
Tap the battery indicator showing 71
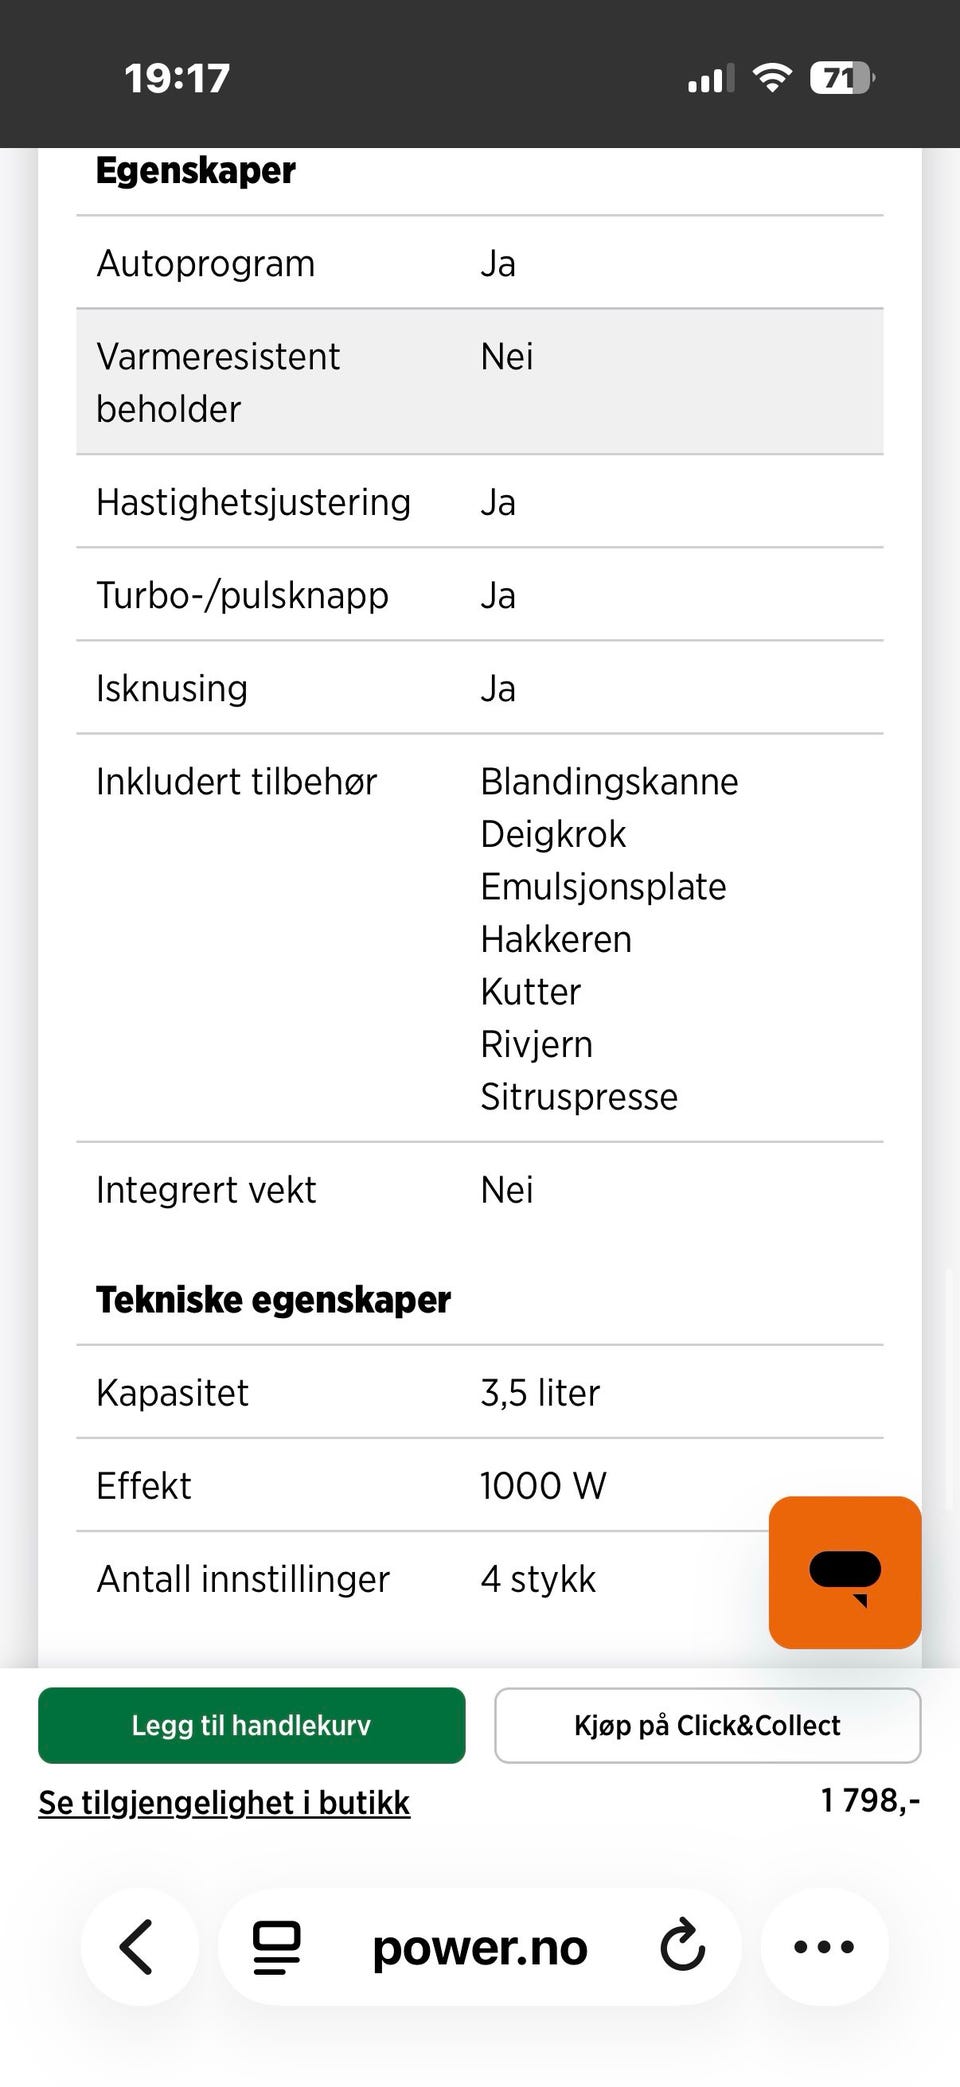(x=842, y=78)
